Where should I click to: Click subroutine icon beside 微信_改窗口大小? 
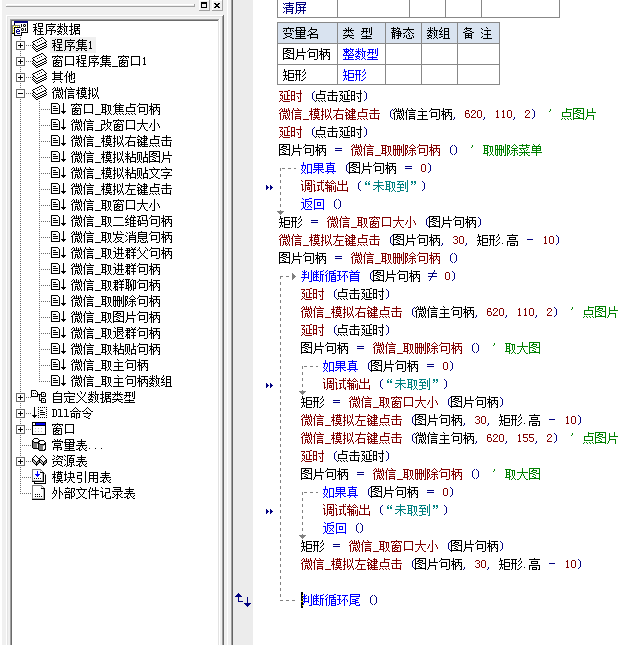click(58, 125)
